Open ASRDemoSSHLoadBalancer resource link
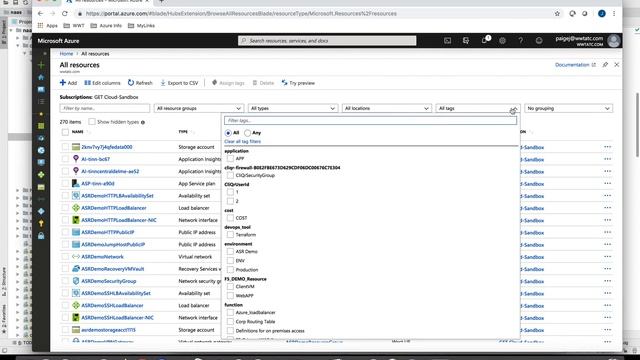Image resolution: width=640 pixels, height=360 pixels. (x=112, y=305)
